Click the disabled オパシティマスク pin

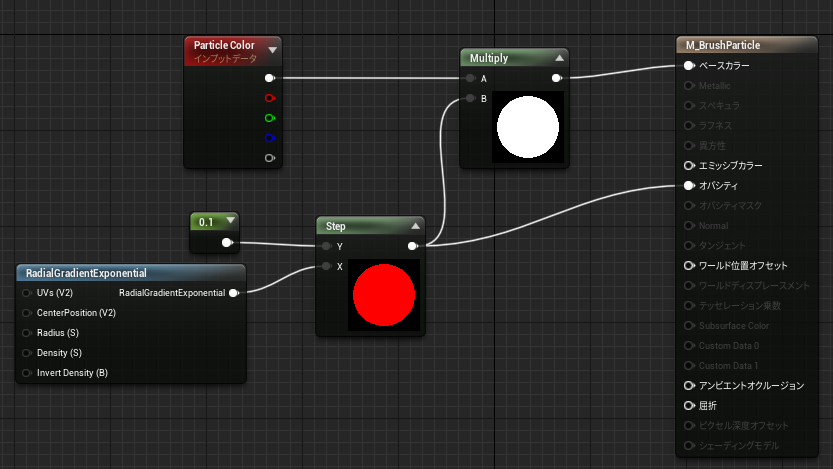click(689, 206)
